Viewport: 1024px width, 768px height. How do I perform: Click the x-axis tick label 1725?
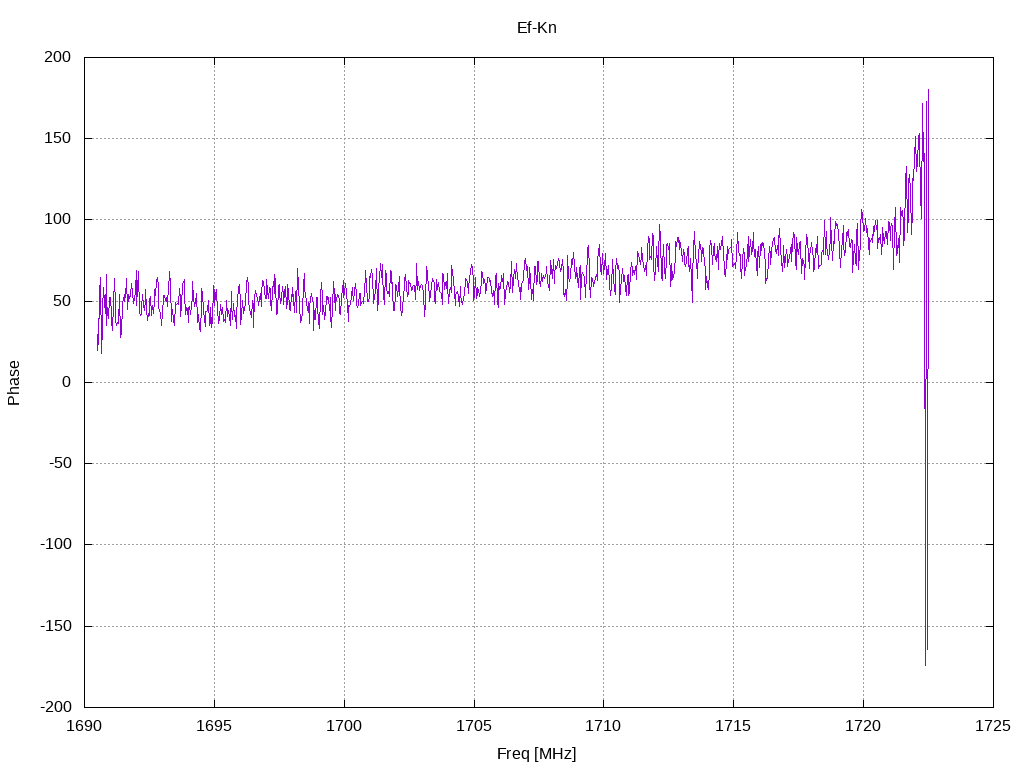993,726
